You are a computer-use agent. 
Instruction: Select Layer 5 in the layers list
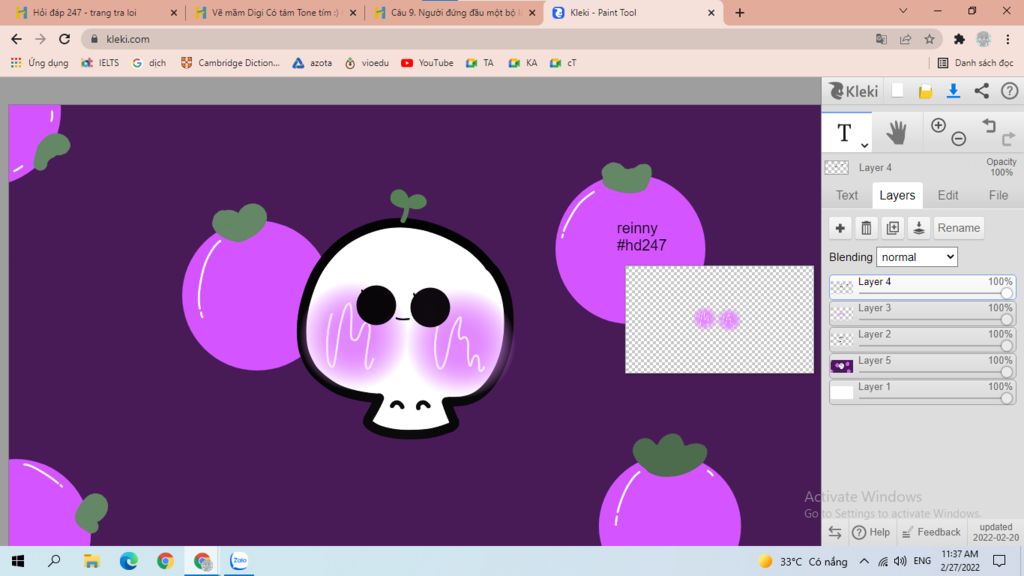click(922, 365)
